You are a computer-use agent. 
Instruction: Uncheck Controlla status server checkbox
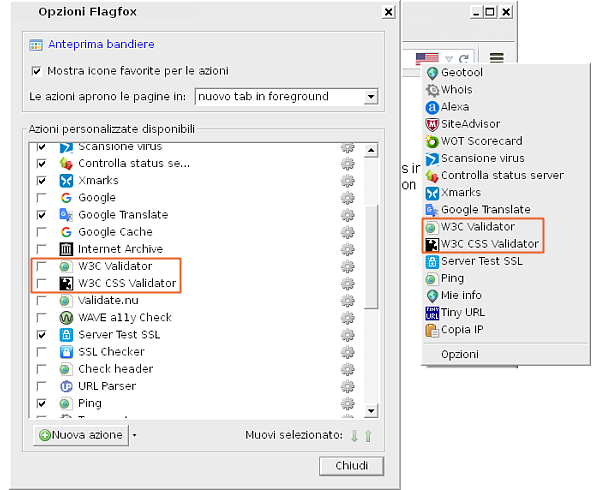[41, 164]
